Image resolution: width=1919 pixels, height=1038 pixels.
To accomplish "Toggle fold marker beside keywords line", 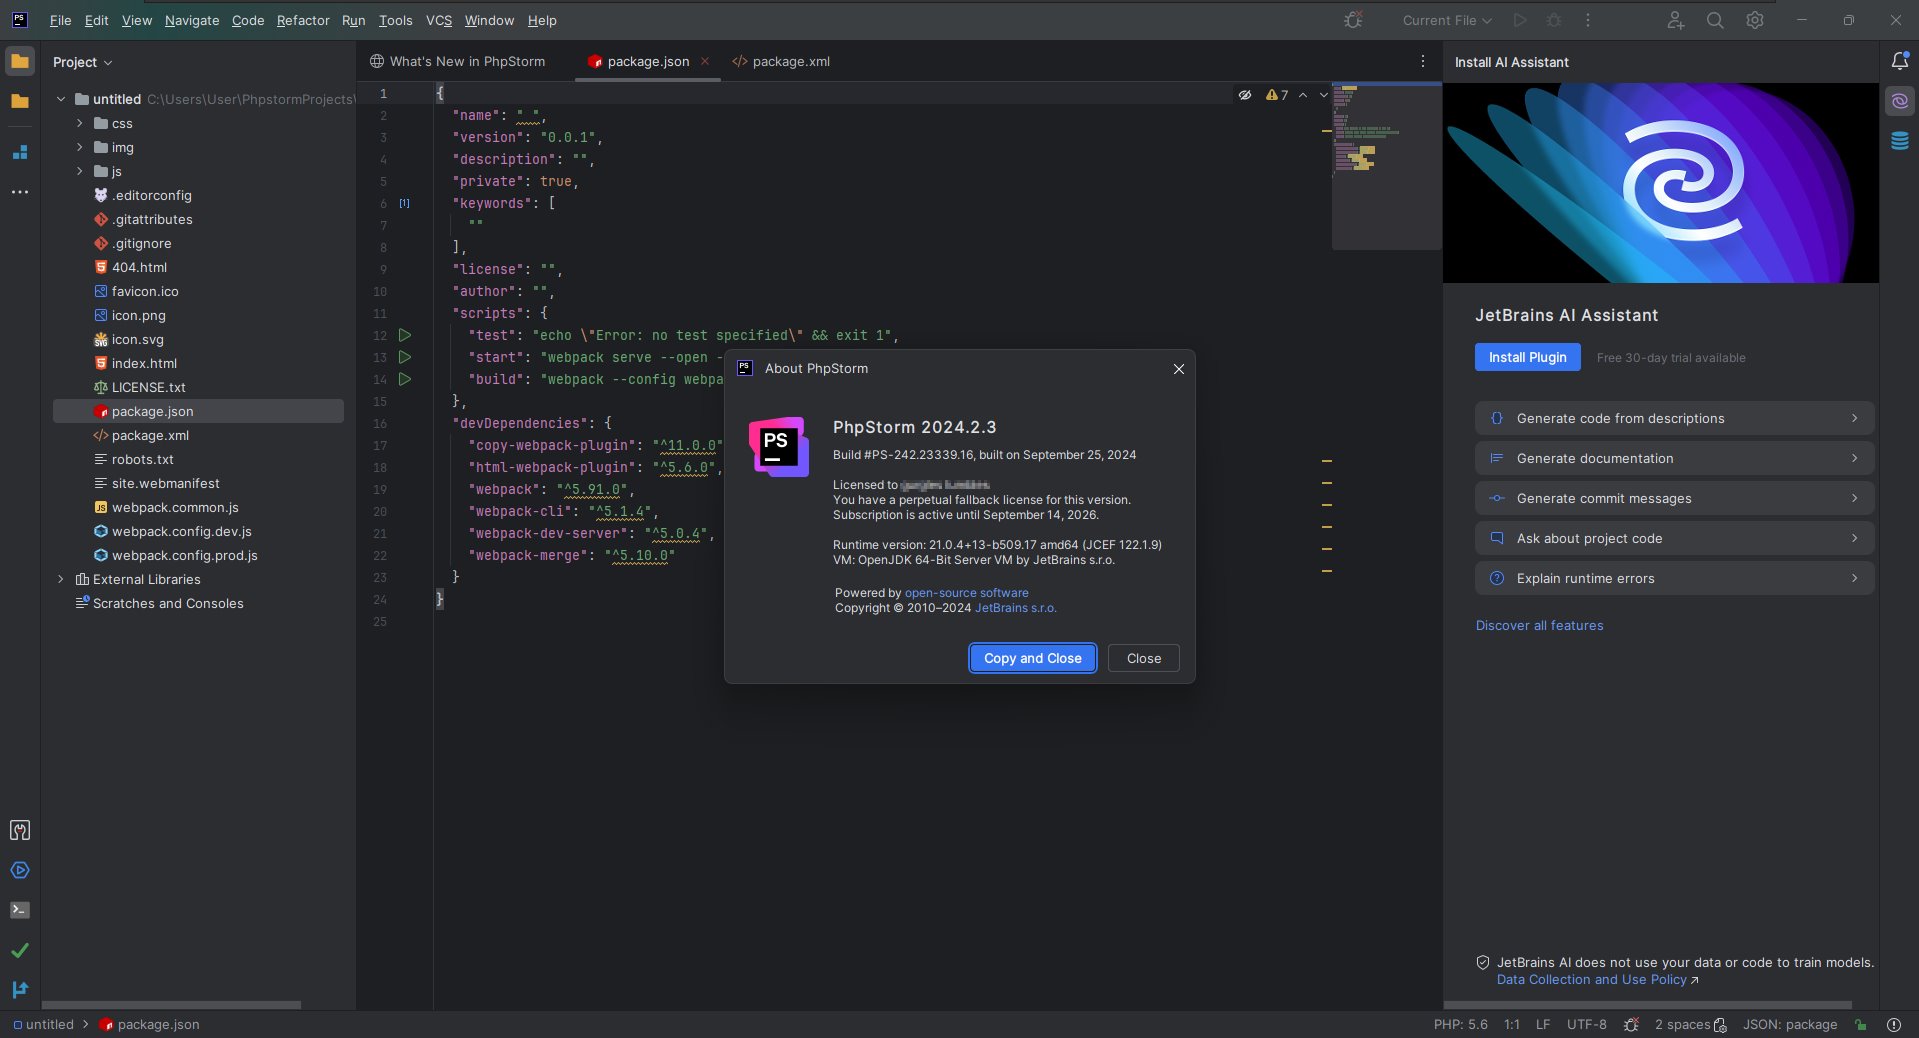I will 405,203.
